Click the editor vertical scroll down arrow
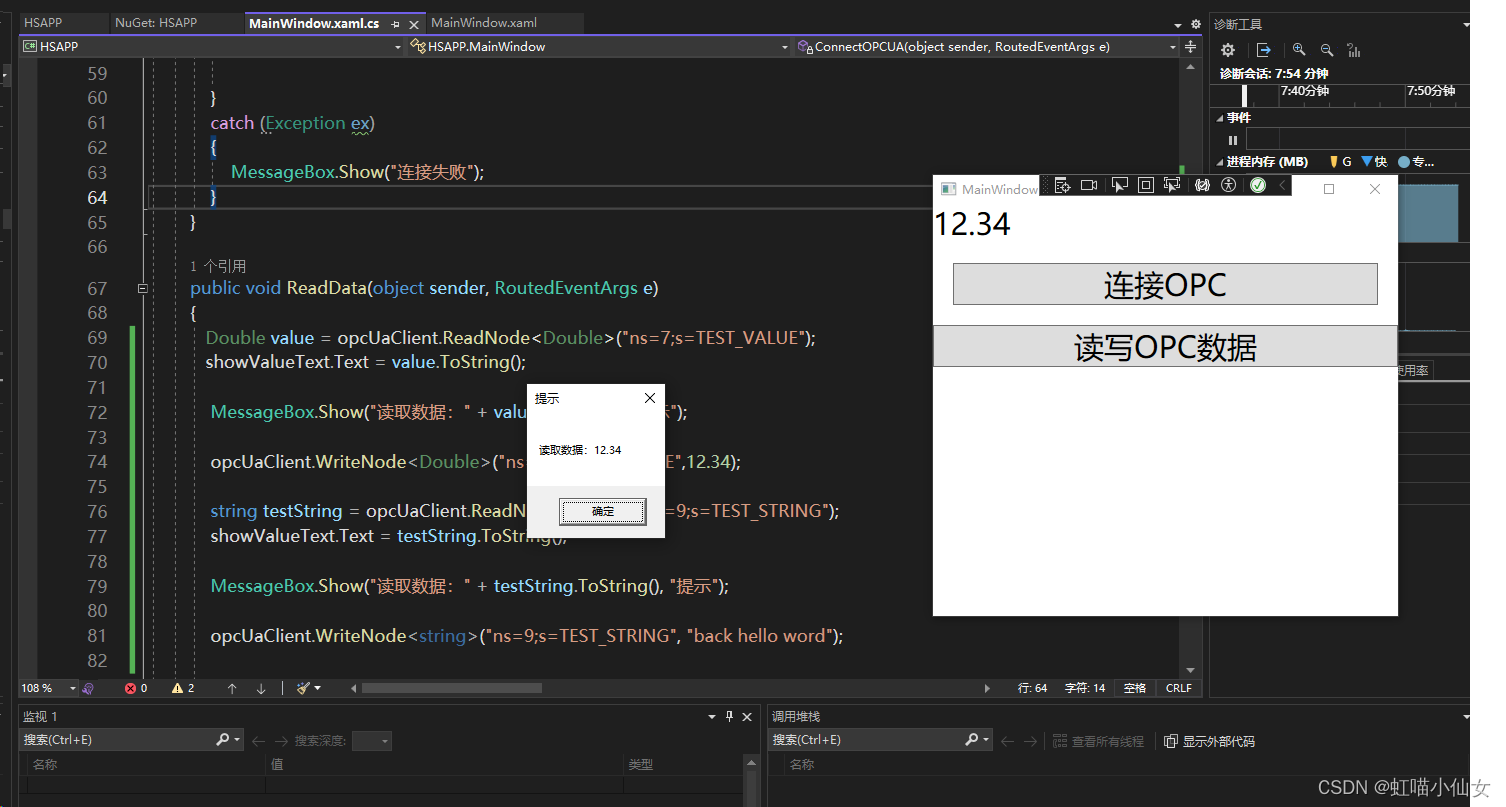 [1190, 670]
